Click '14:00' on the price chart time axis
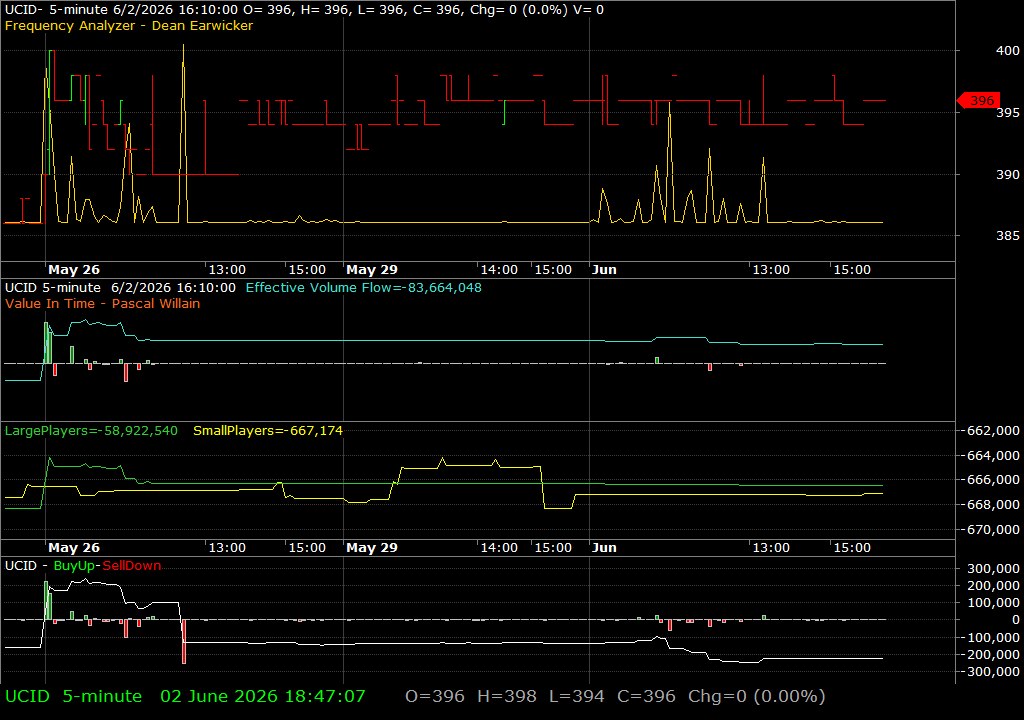Viewport: 1024px width, 720px height. coord(499,270)
